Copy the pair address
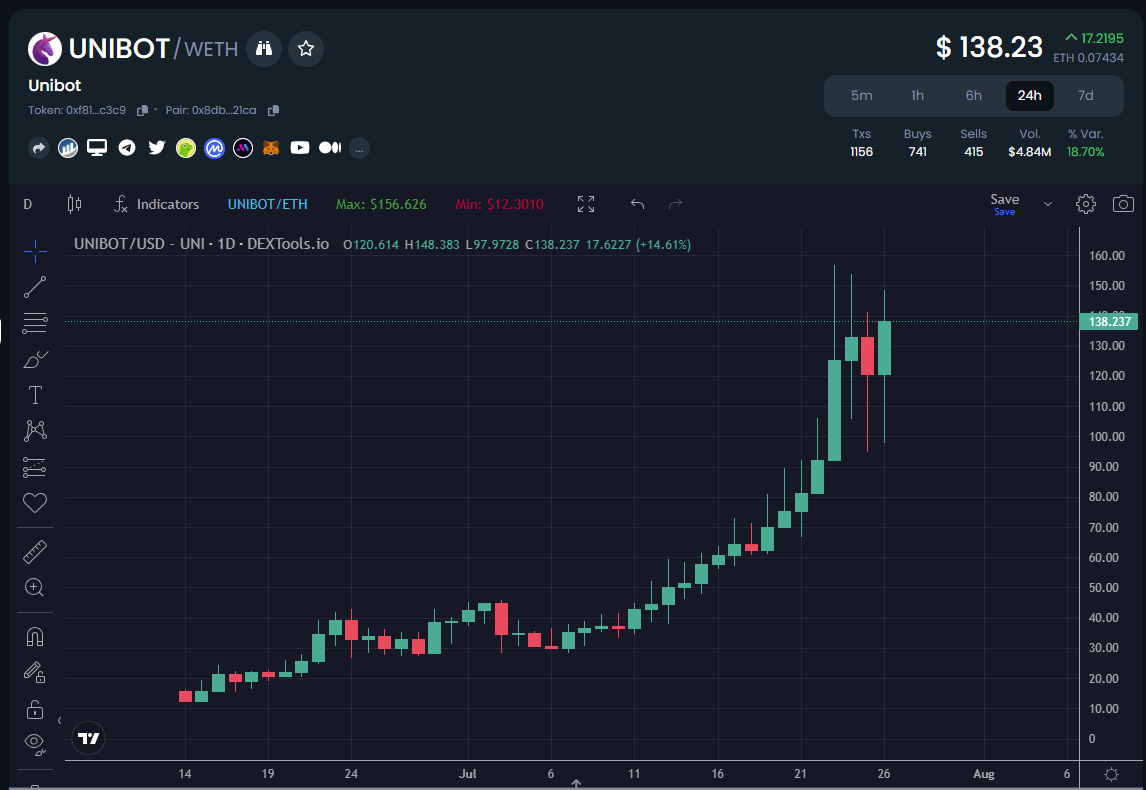1146x790 pixels. pos(273,110)
